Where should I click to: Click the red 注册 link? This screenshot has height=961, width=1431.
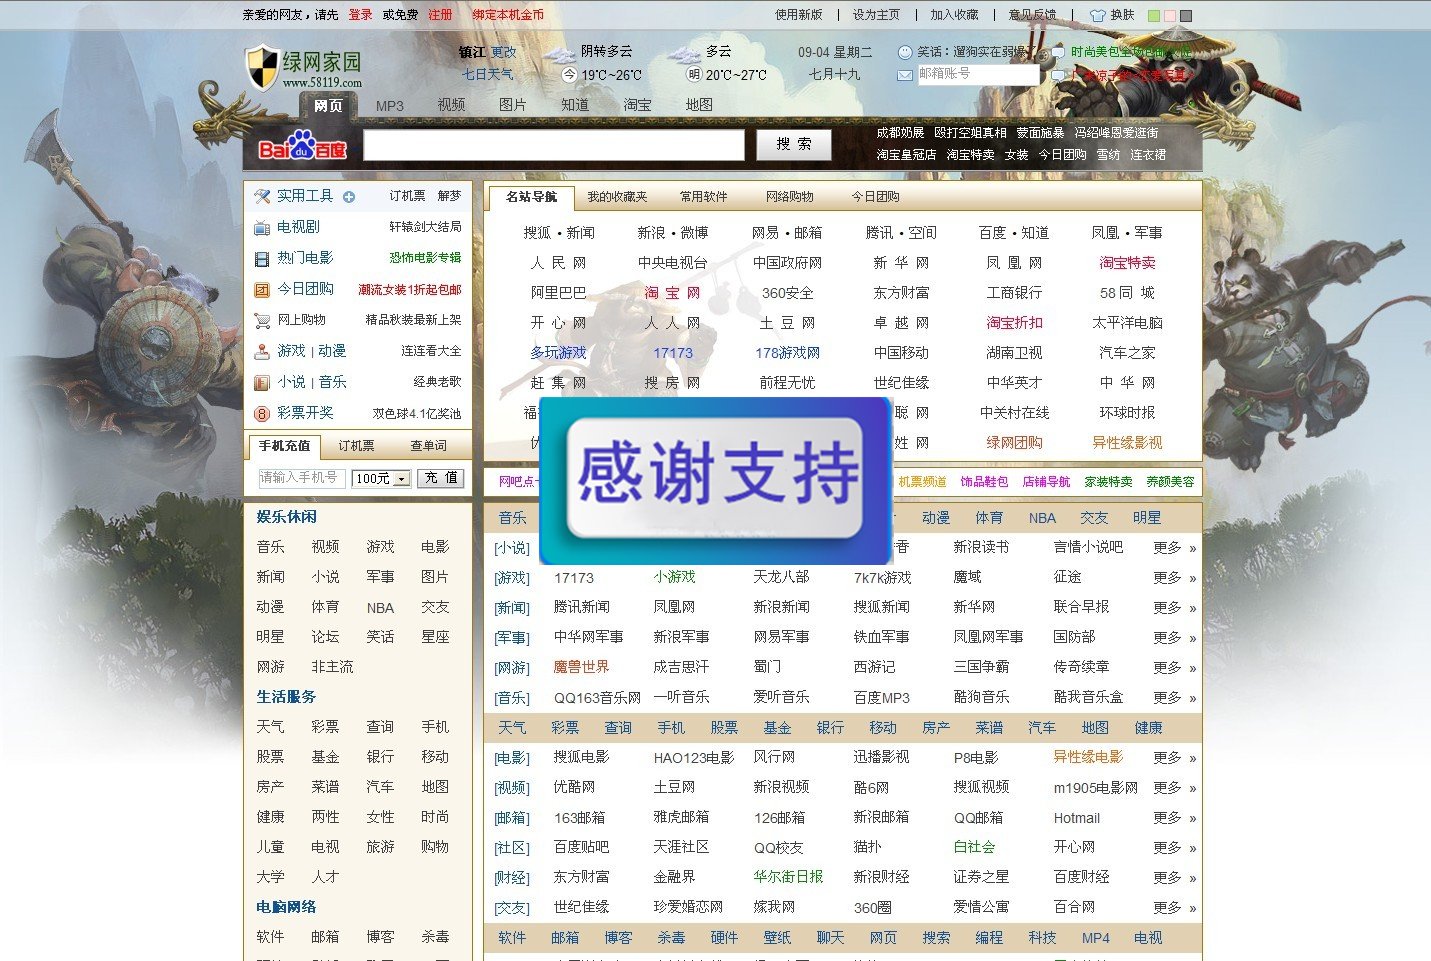440,15
